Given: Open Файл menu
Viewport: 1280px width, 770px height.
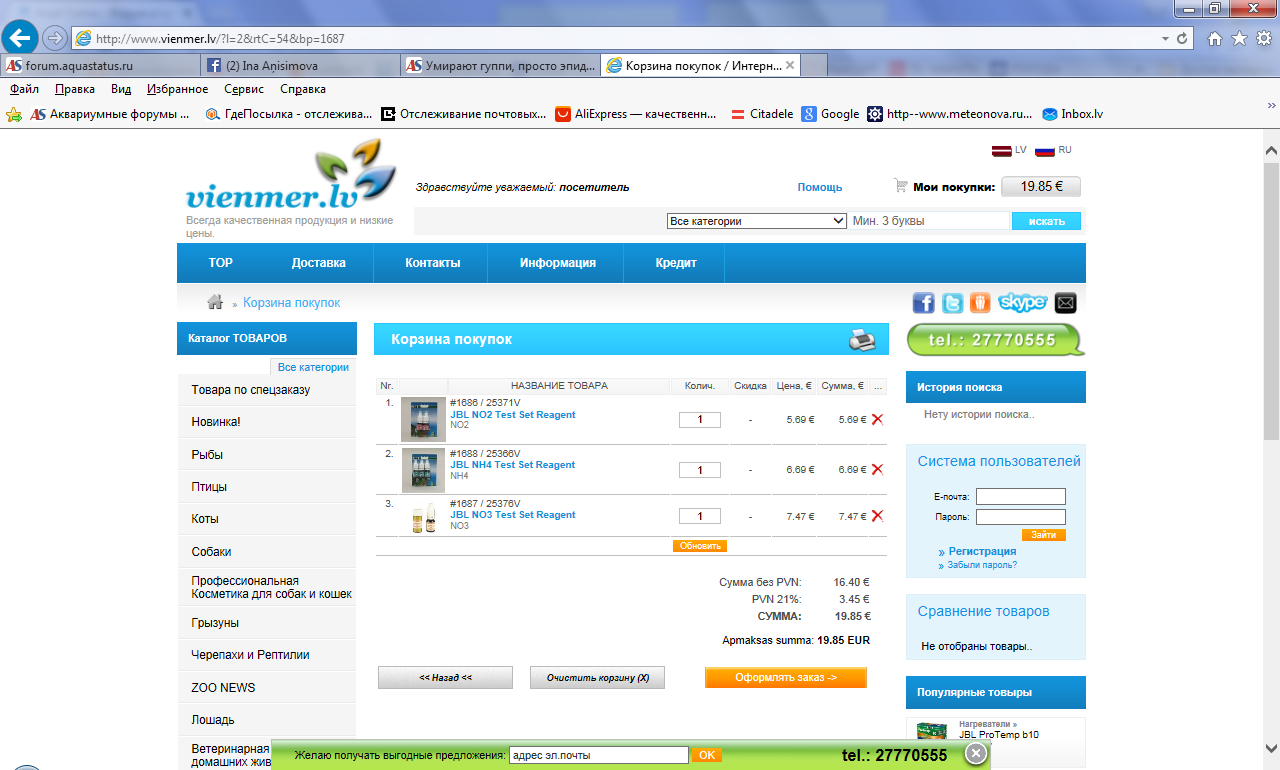Looking at the screenshot, I should tap(24, 89).
